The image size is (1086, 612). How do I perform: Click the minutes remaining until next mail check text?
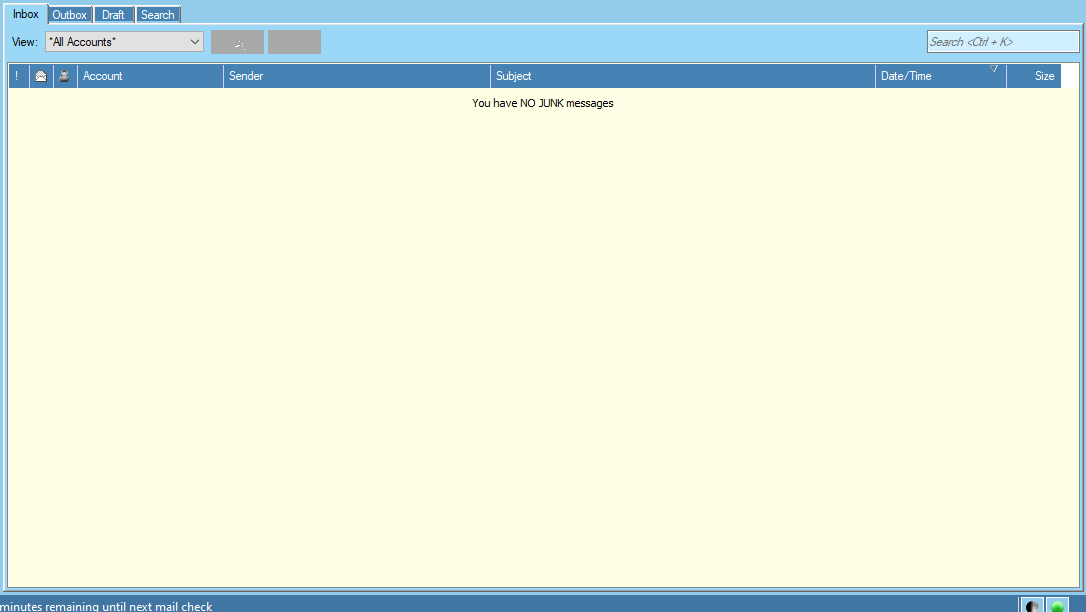tap(106, 606)
